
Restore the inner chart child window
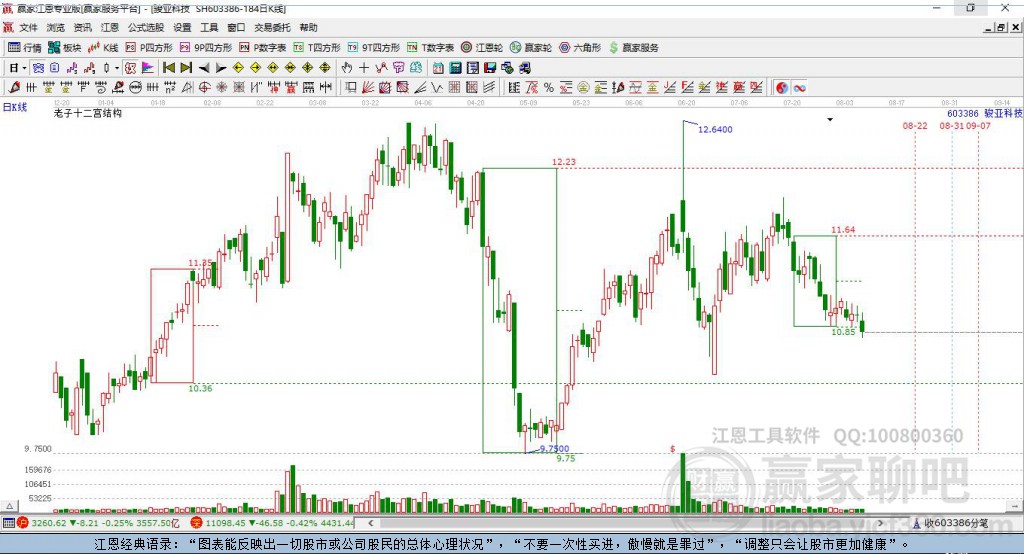pos(1001,27)
